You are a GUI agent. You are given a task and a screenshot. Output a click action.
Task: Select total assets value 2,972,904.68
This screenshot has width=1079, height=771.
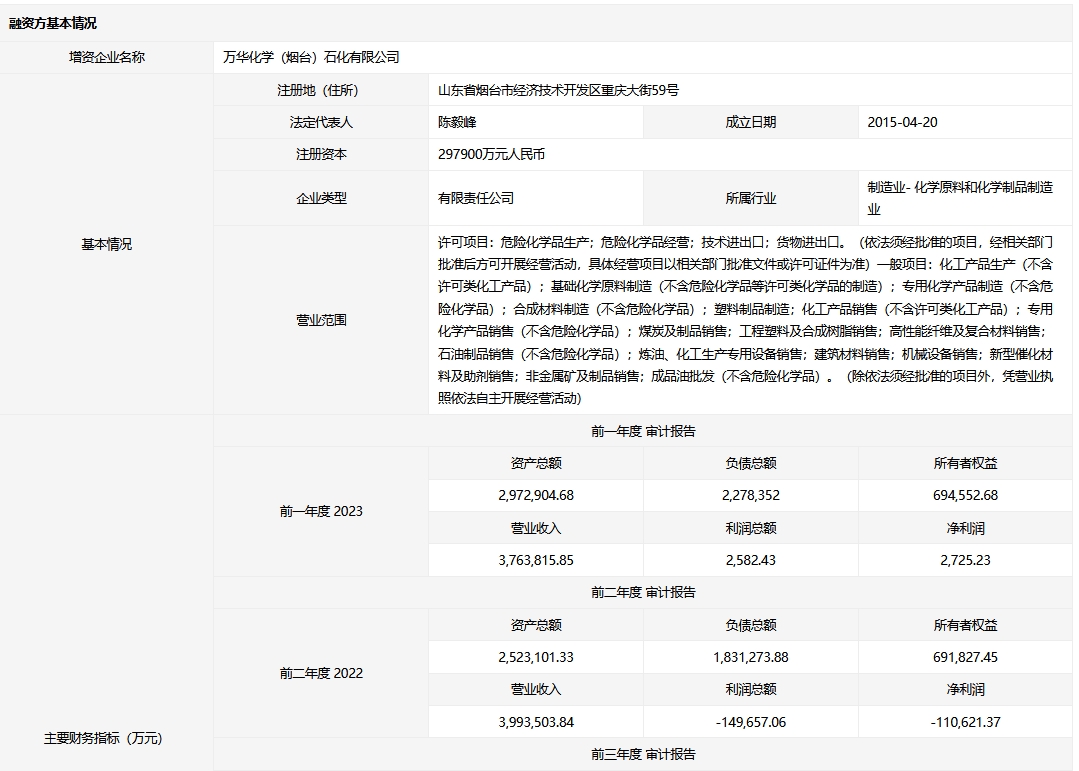coord(535,496)
